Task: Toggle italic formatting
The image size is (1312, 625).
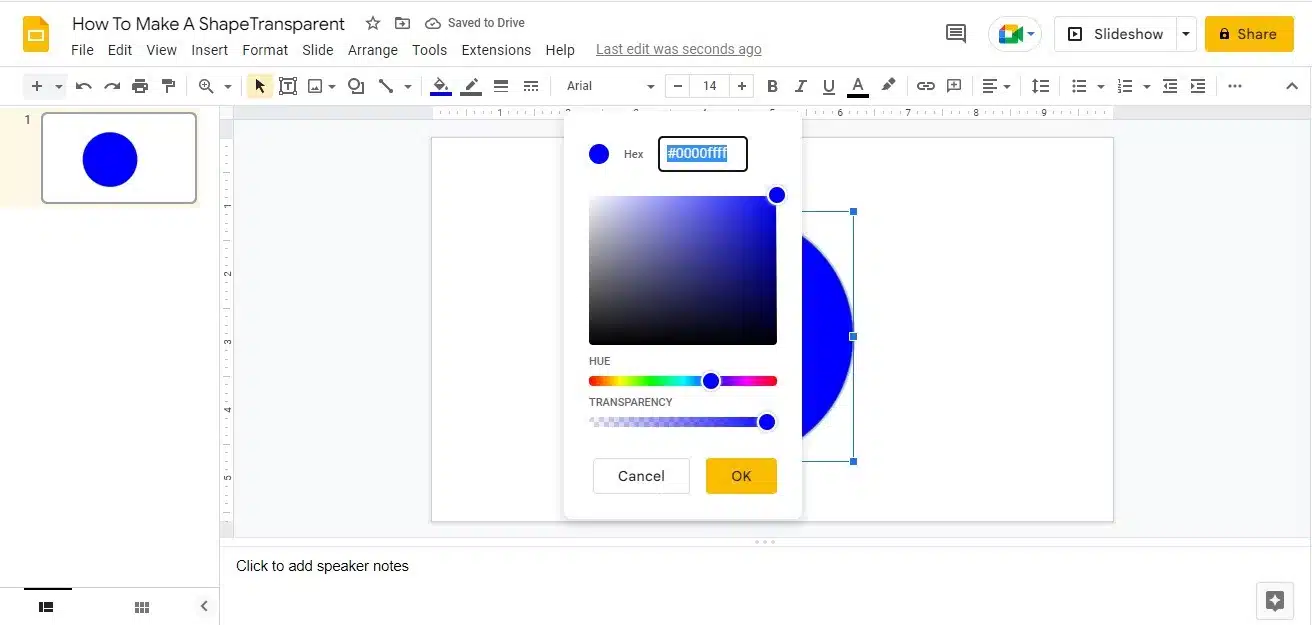Action: 800,86
